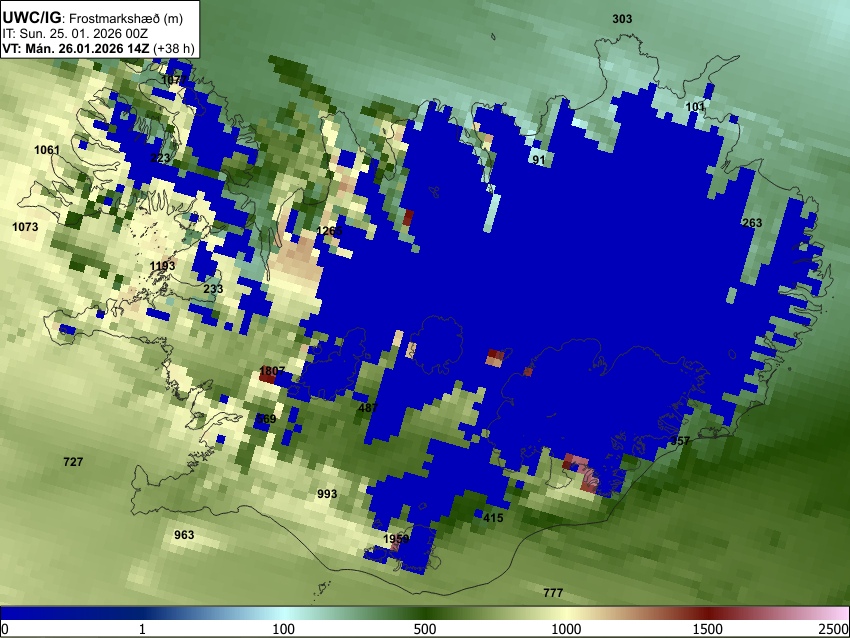Click the map value 415

pos(493,518)
